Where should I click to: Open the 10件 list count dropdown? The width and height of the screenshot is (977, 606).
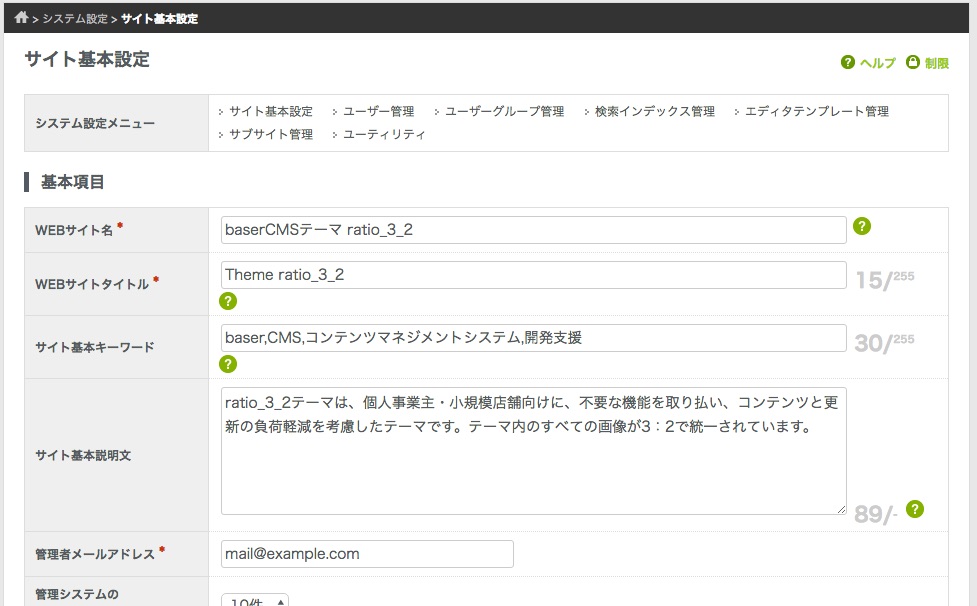tap(255, 600)
